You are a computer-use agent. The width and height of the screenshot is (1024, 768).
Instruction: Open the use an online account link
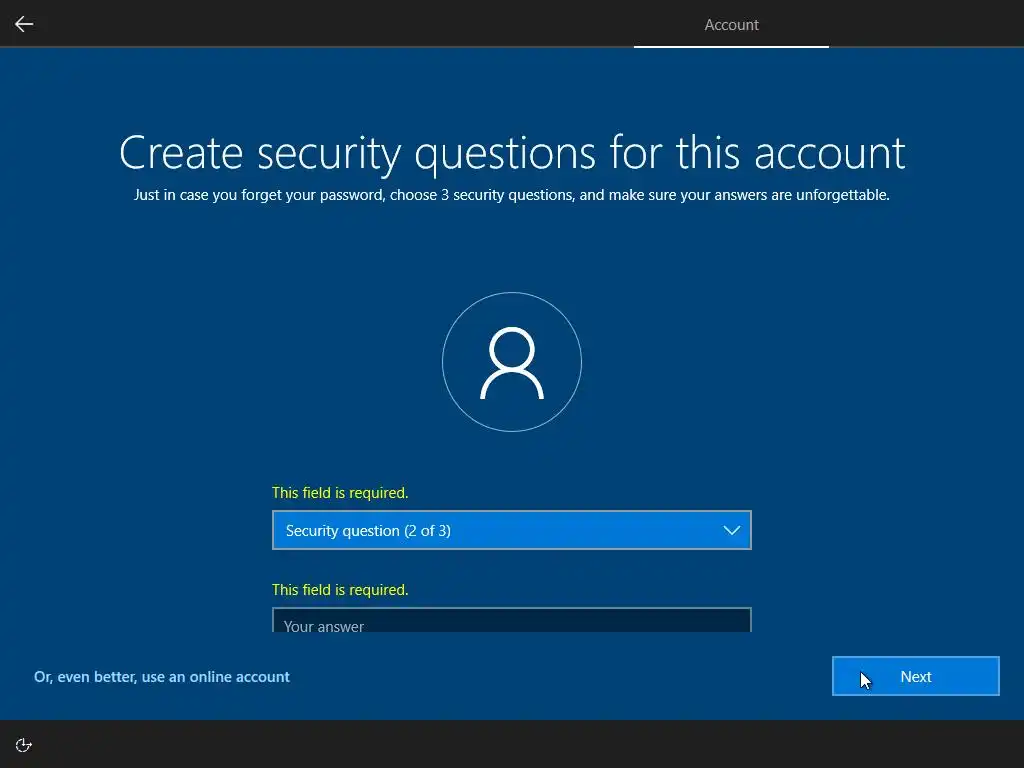click(x=161, y=677)
